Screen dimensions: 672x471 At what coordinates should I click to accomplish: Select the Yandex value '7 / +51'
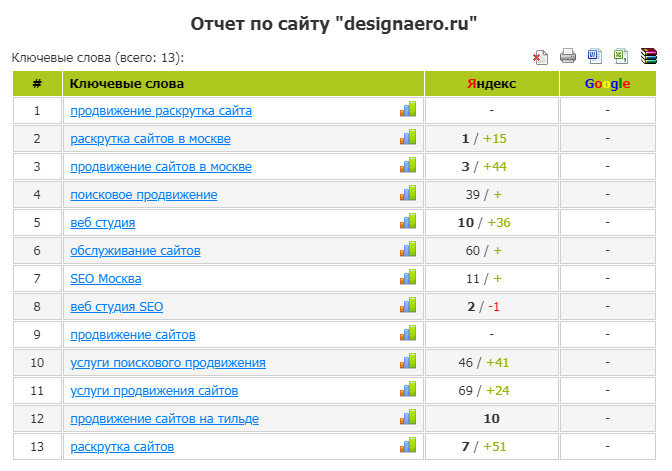484,447
